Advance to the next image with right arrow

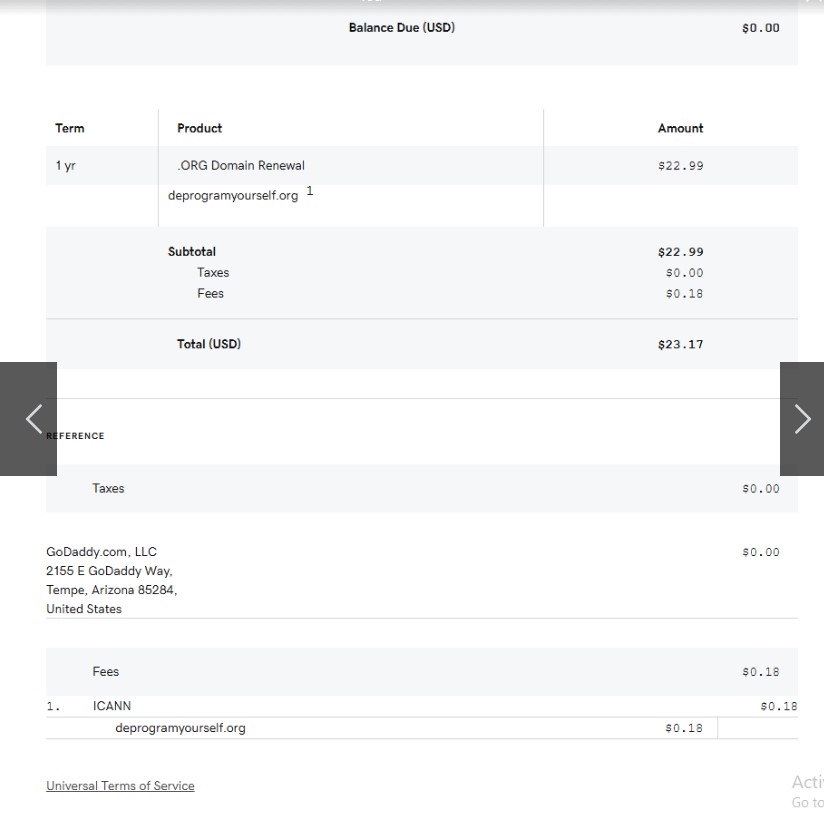coord(801,419)
